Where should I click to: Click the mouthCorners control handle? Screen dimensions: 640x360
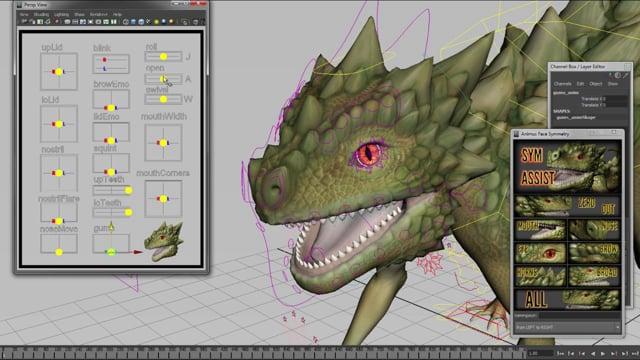tap(163, 199)
